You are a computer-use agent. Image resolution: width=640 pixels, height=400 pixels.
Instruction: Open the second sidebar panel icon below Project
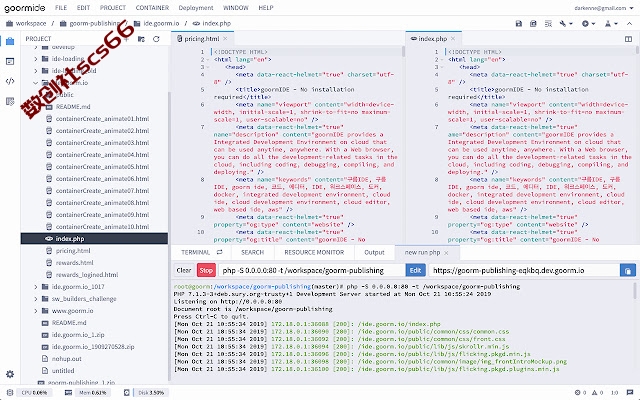[x=10, y=62]
